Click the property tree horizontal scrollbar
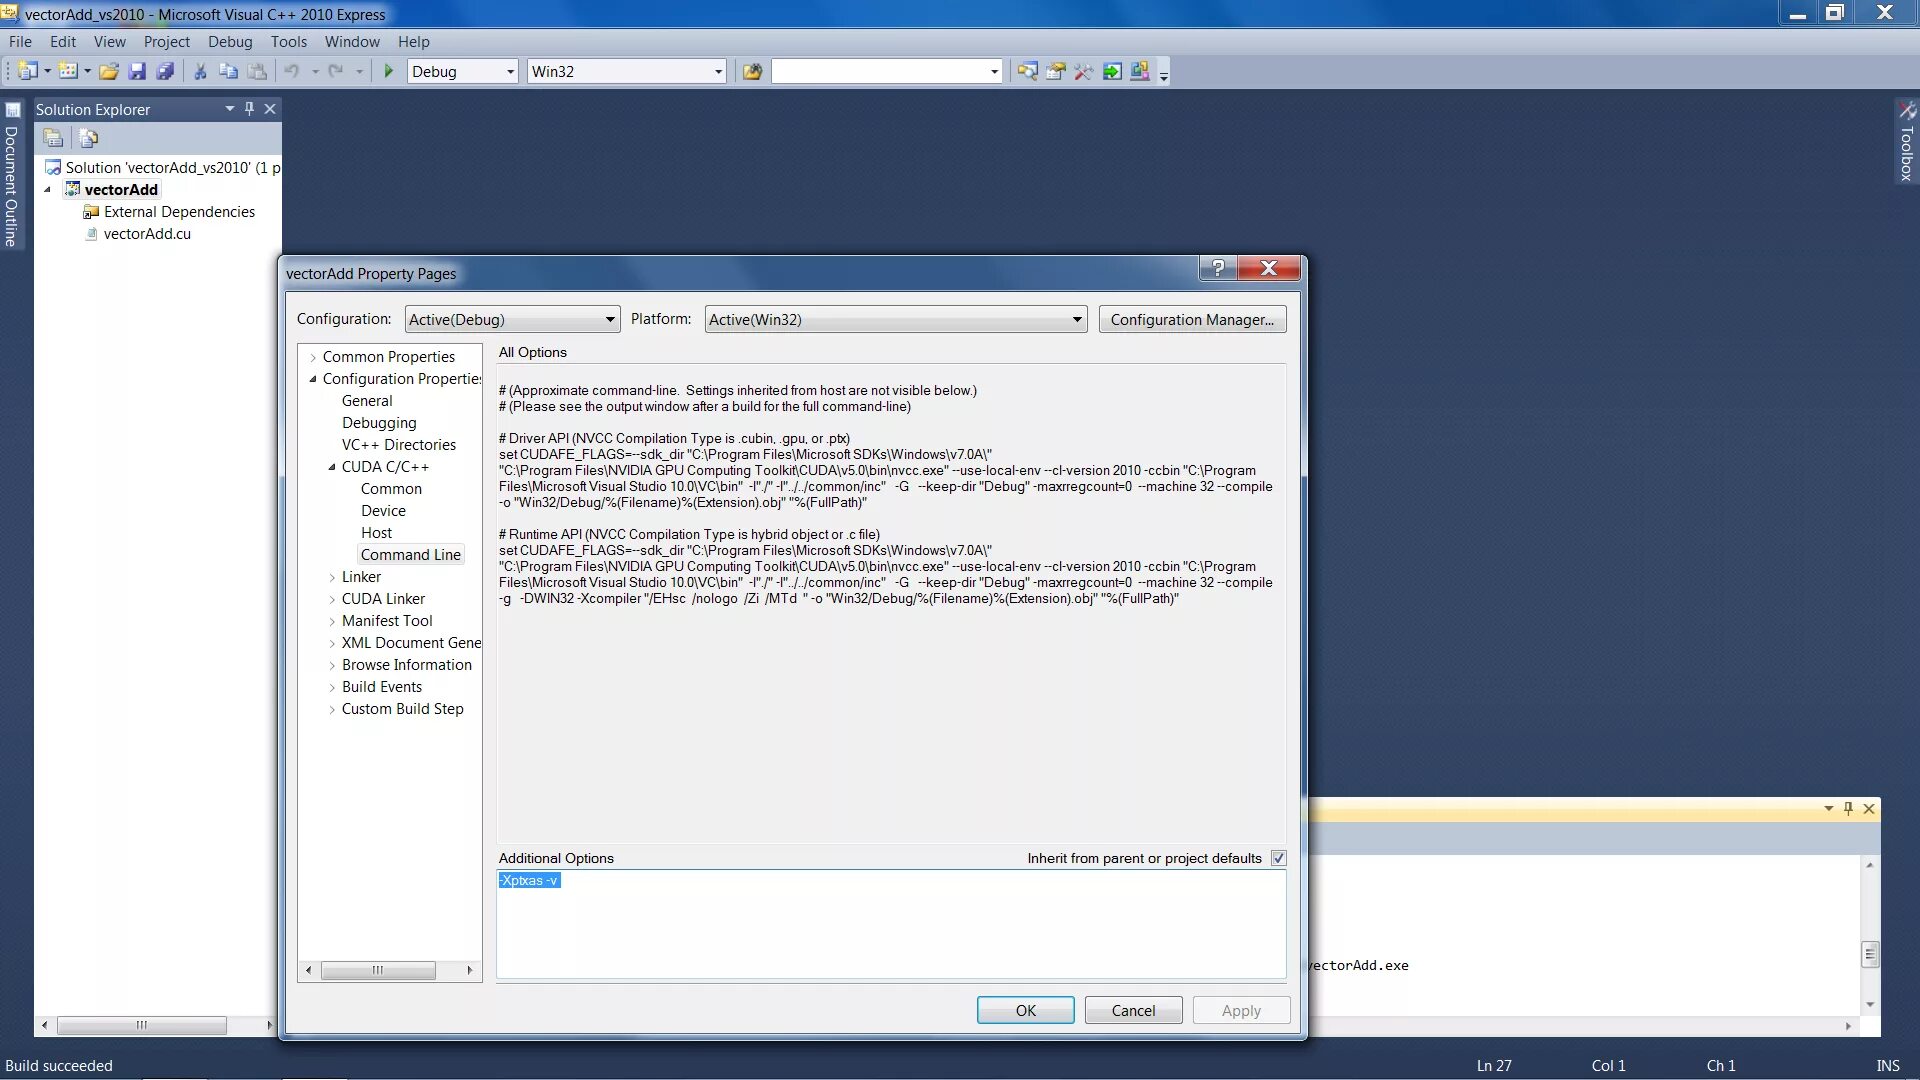1920x1080 pixels. click(x=377, y=970)
